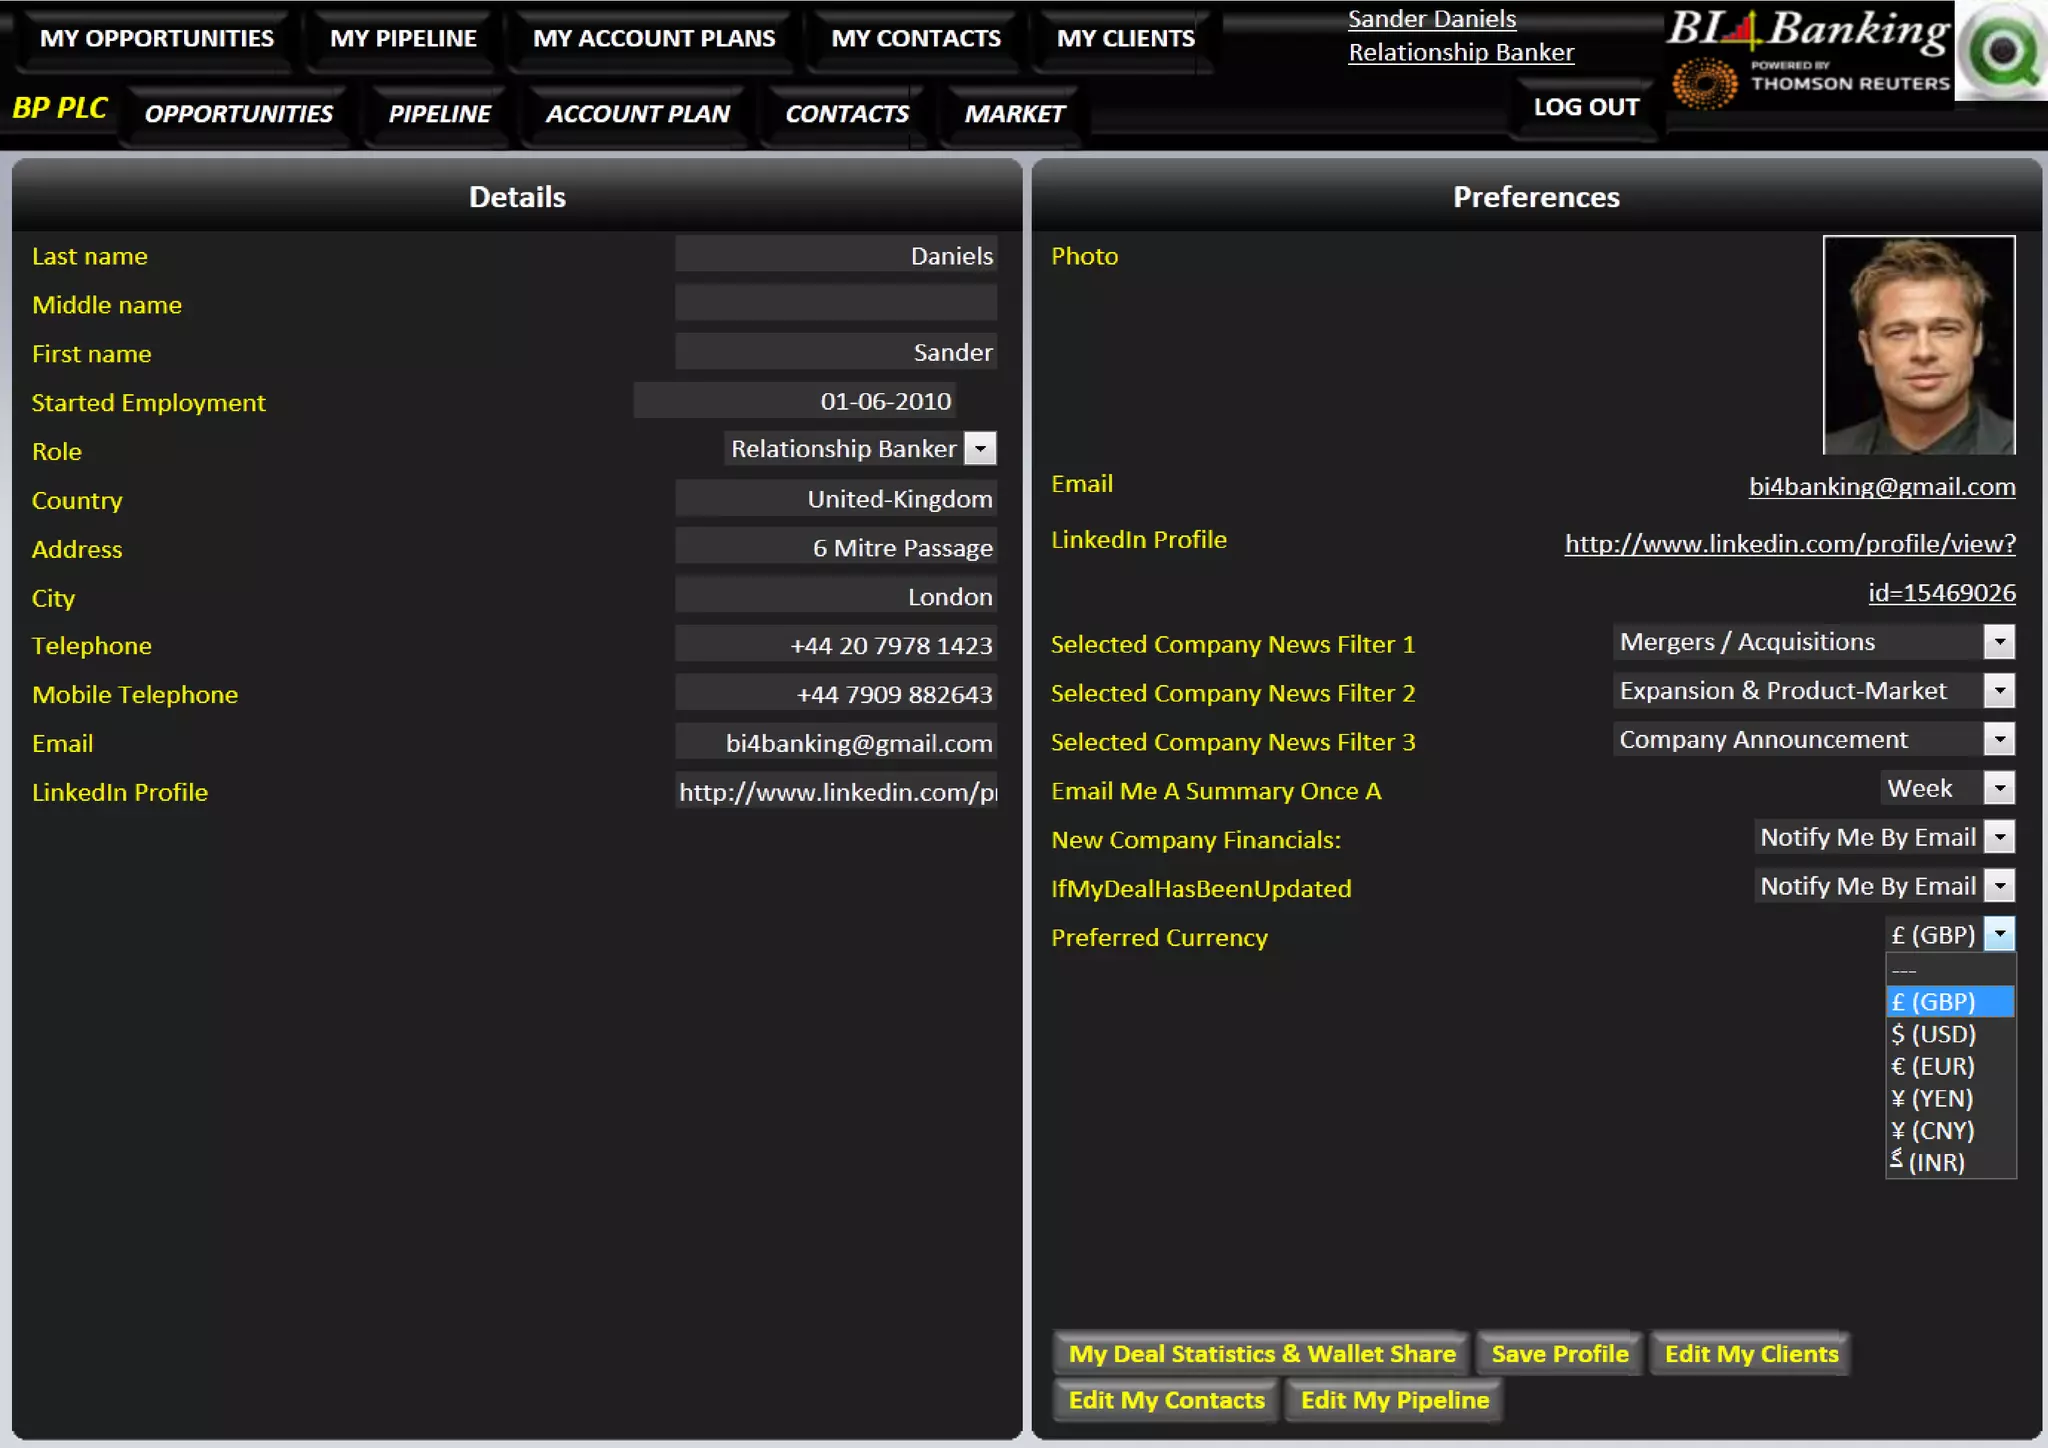Open My Deal Statistics & Wallet Share
This screenshot has width=2048, height=1448.
click(x=1261, y=1354)
